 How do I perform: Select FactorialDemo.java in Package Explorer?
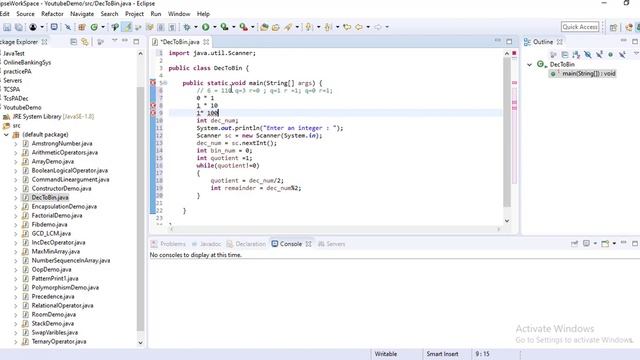57,216
